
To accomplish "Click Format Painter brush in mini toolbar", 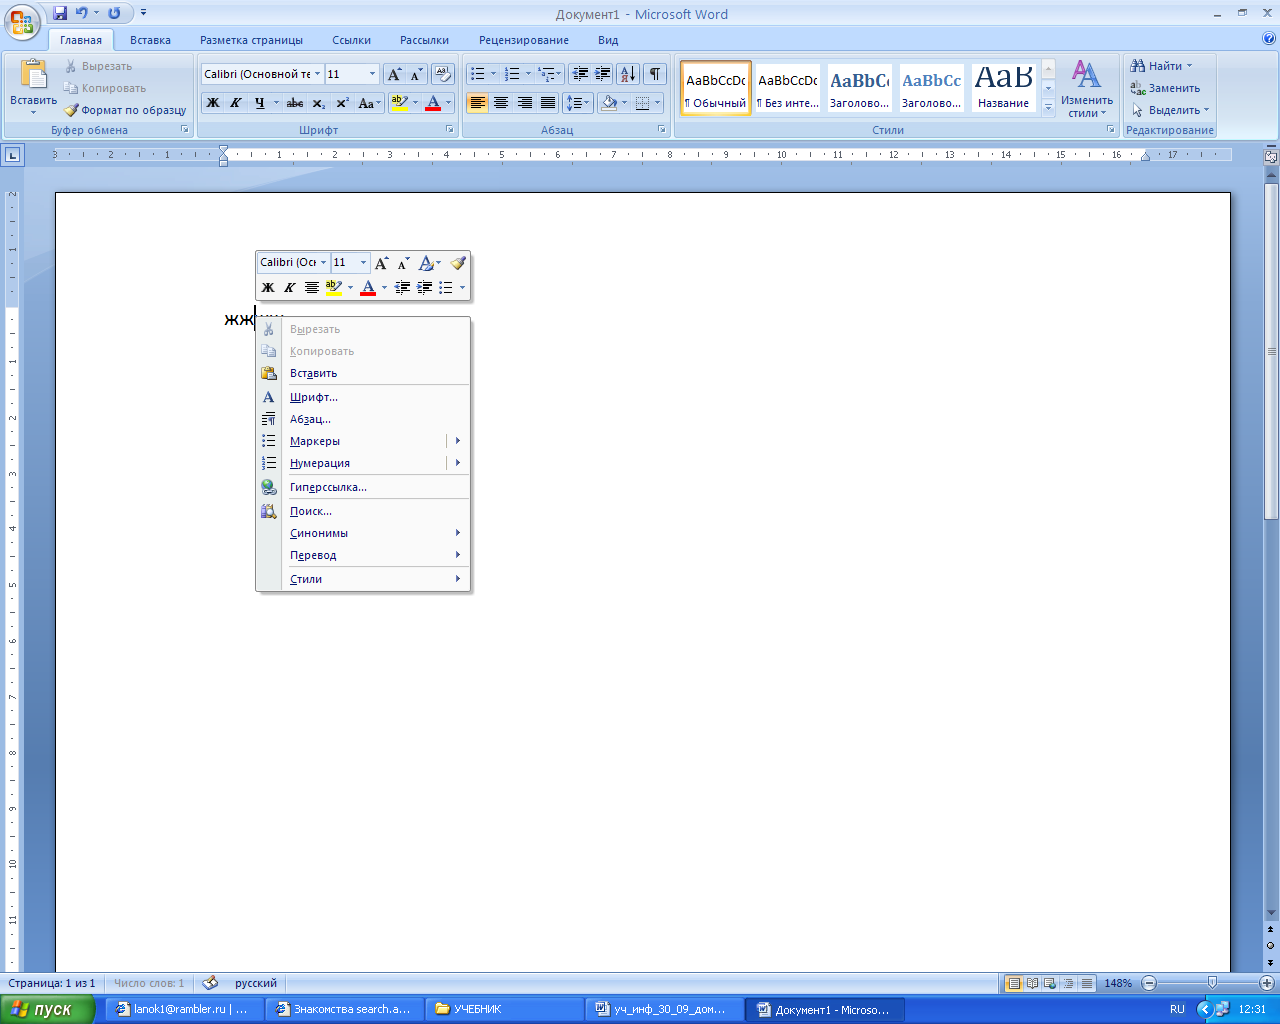I will point(458,263).
